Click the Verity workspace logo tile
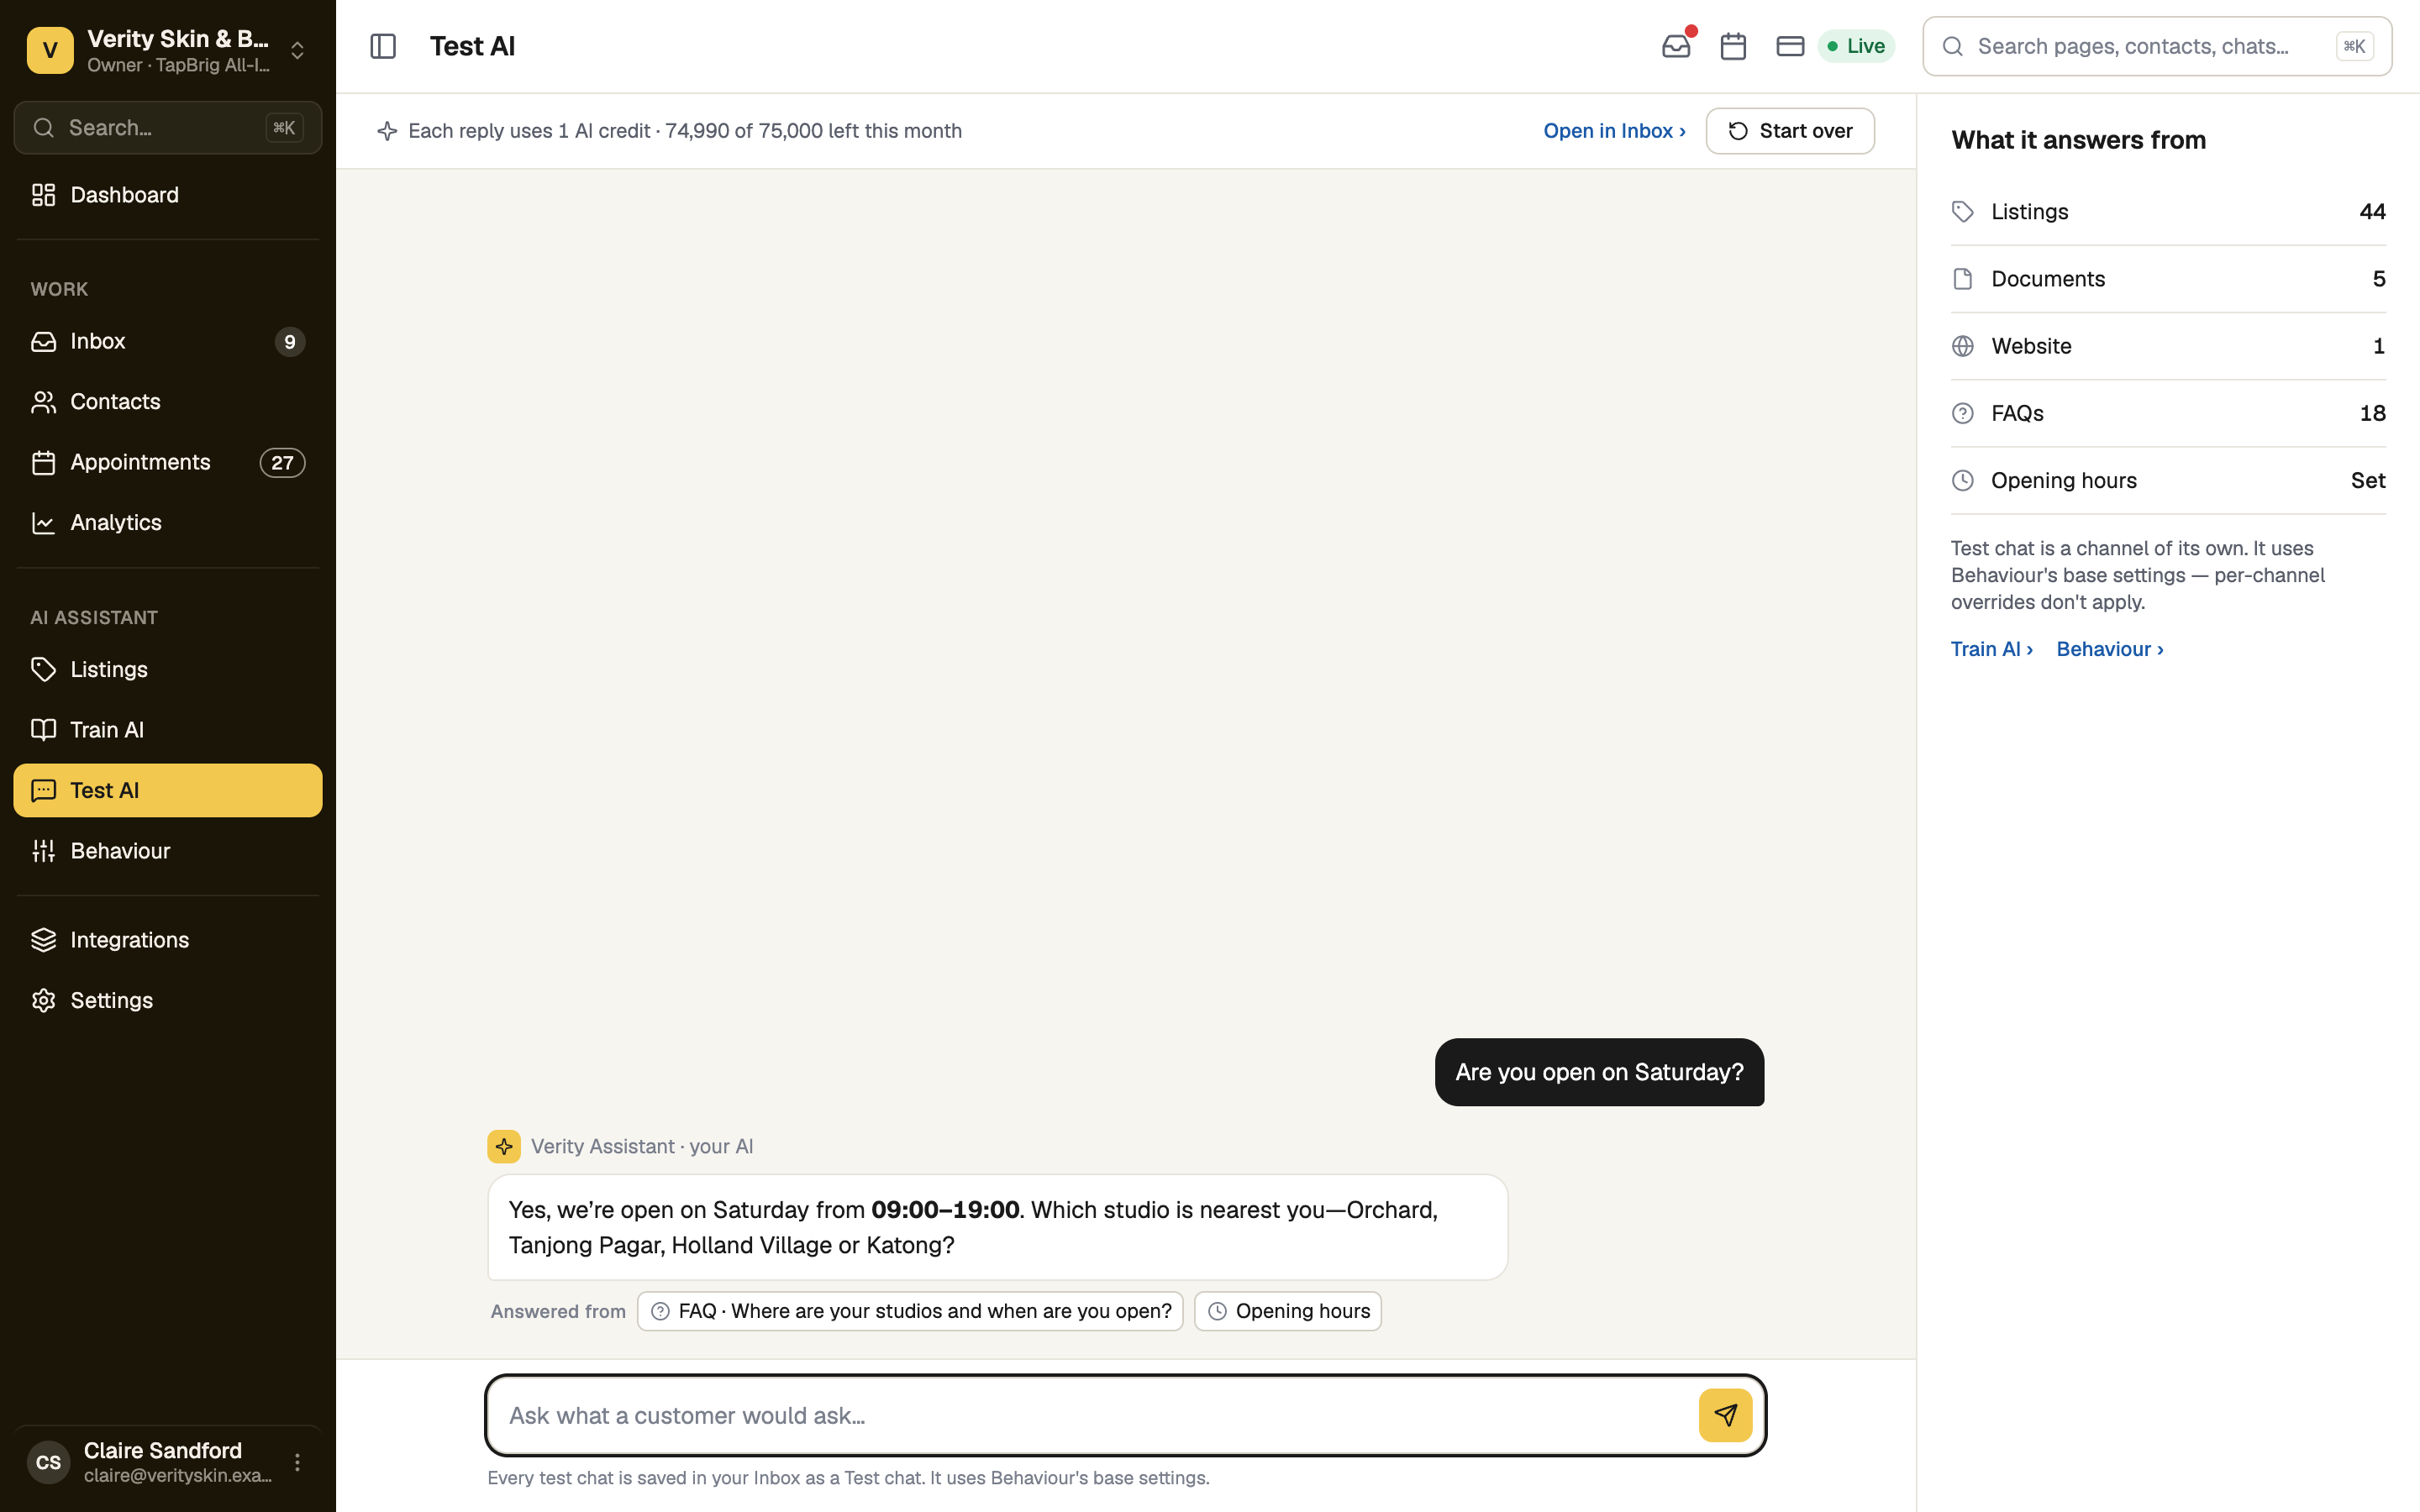Screen dimensions: 2420x1512 click(50, 50)
